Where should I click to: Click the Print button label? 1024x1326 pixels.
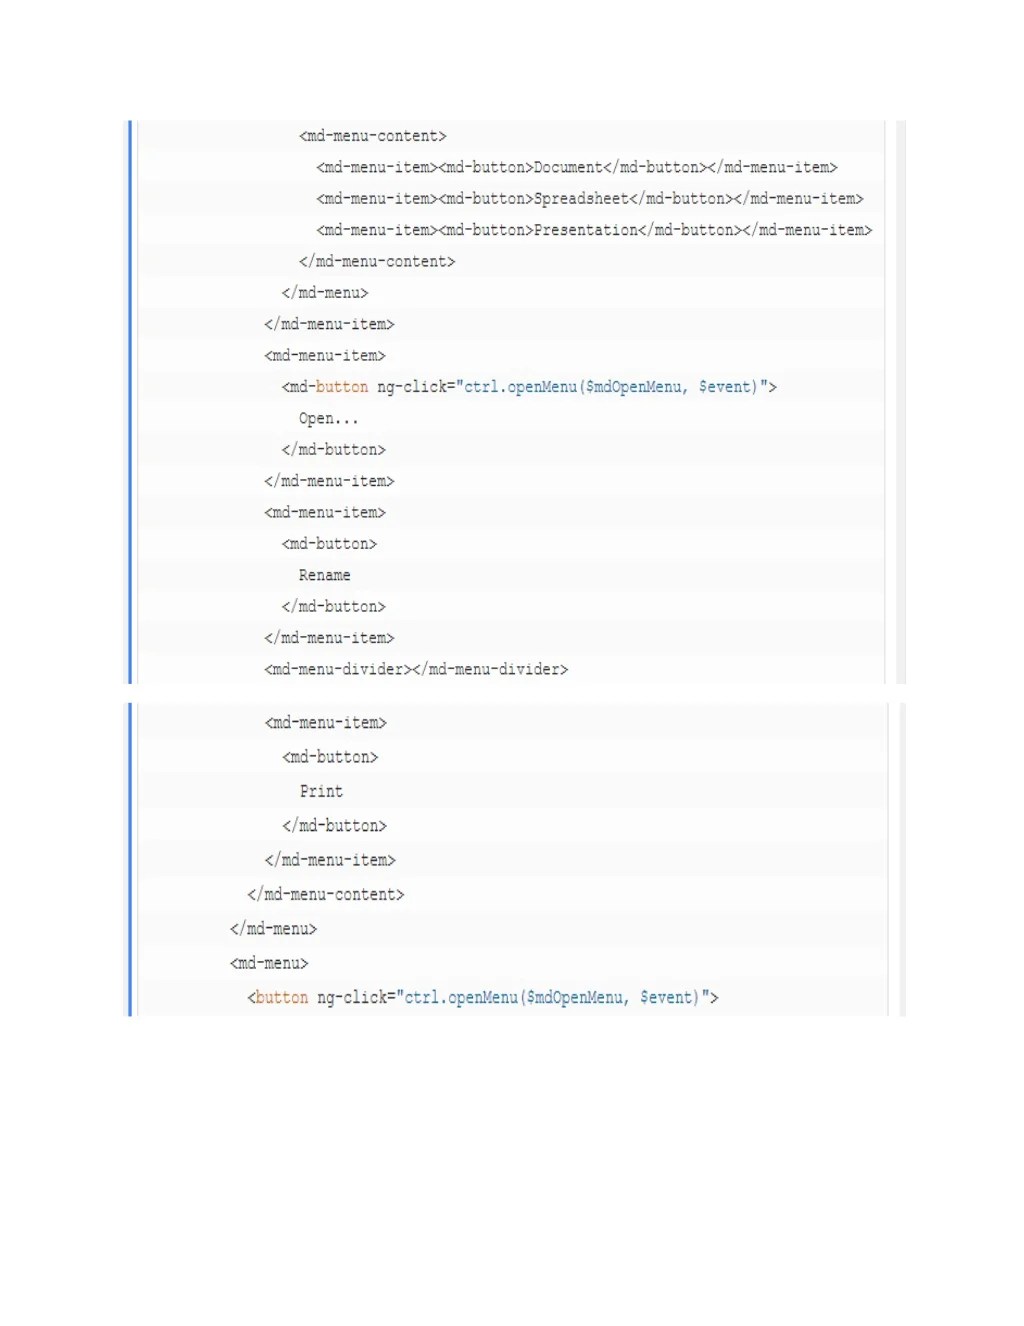[321, 791]
